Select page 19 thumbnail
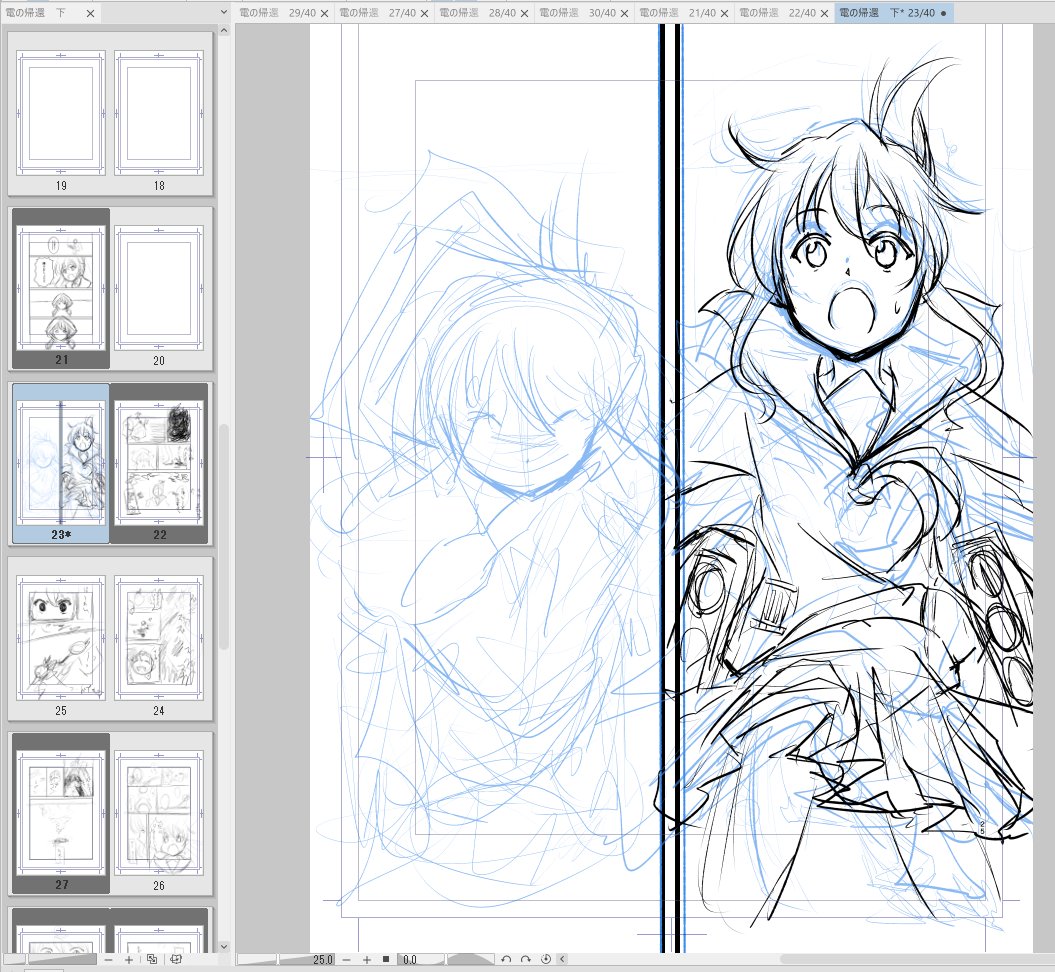 pyautogui.click(x=61, y=113)
